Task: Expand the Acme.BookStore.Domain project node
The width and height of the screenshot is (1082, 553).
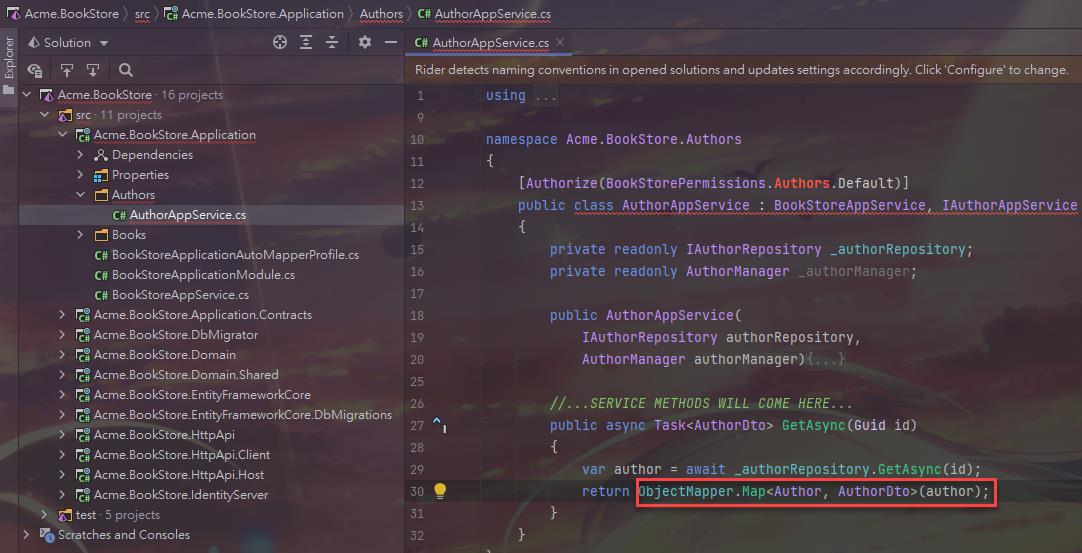Action: pos(63,355)
